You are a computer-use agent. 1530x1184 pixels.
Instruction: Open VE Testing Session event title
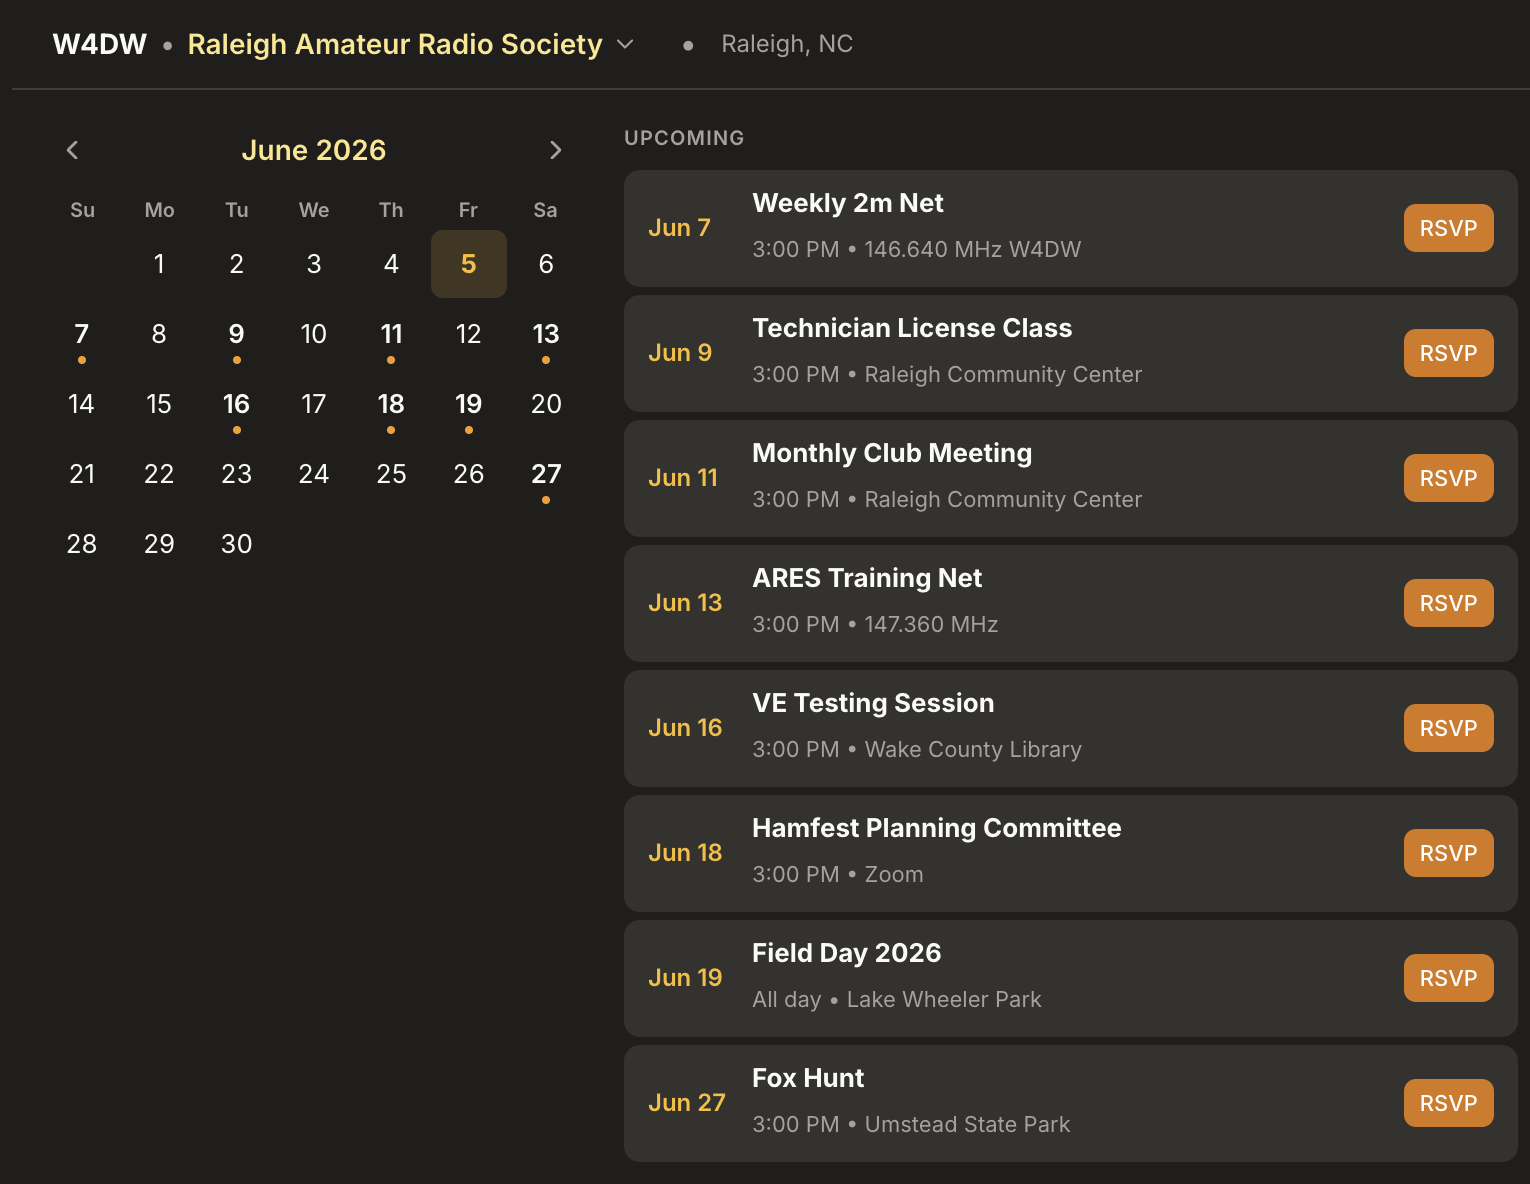point(873,703)
